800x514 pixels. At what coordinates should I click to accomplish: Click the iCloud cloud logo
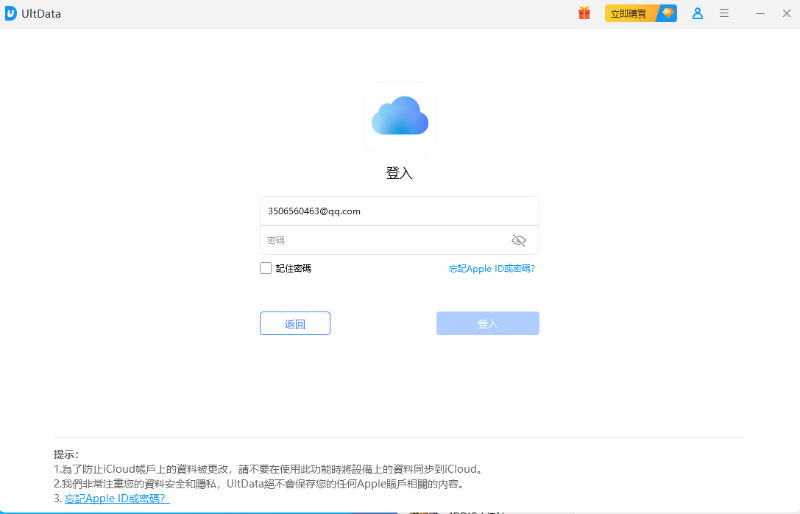pyautogui.click(x=400, y=118)
